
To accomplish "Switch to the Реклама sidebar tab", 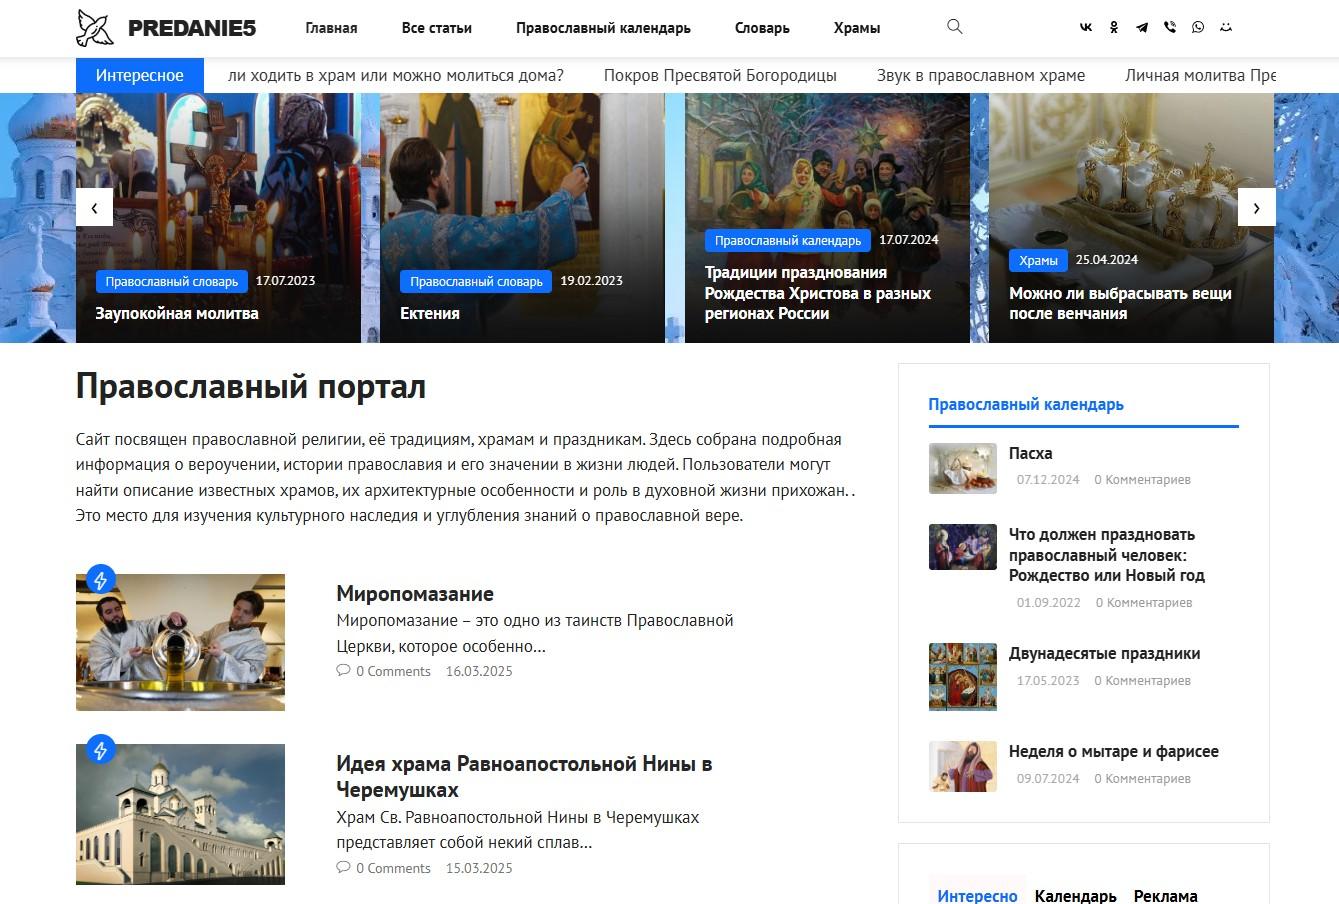I will [1165, 896].
